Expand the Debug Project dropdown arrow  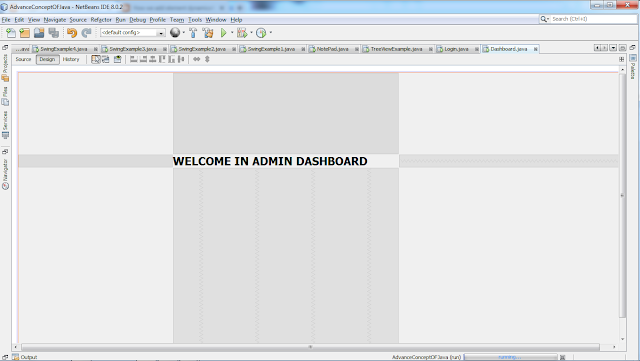click(251, 33)
